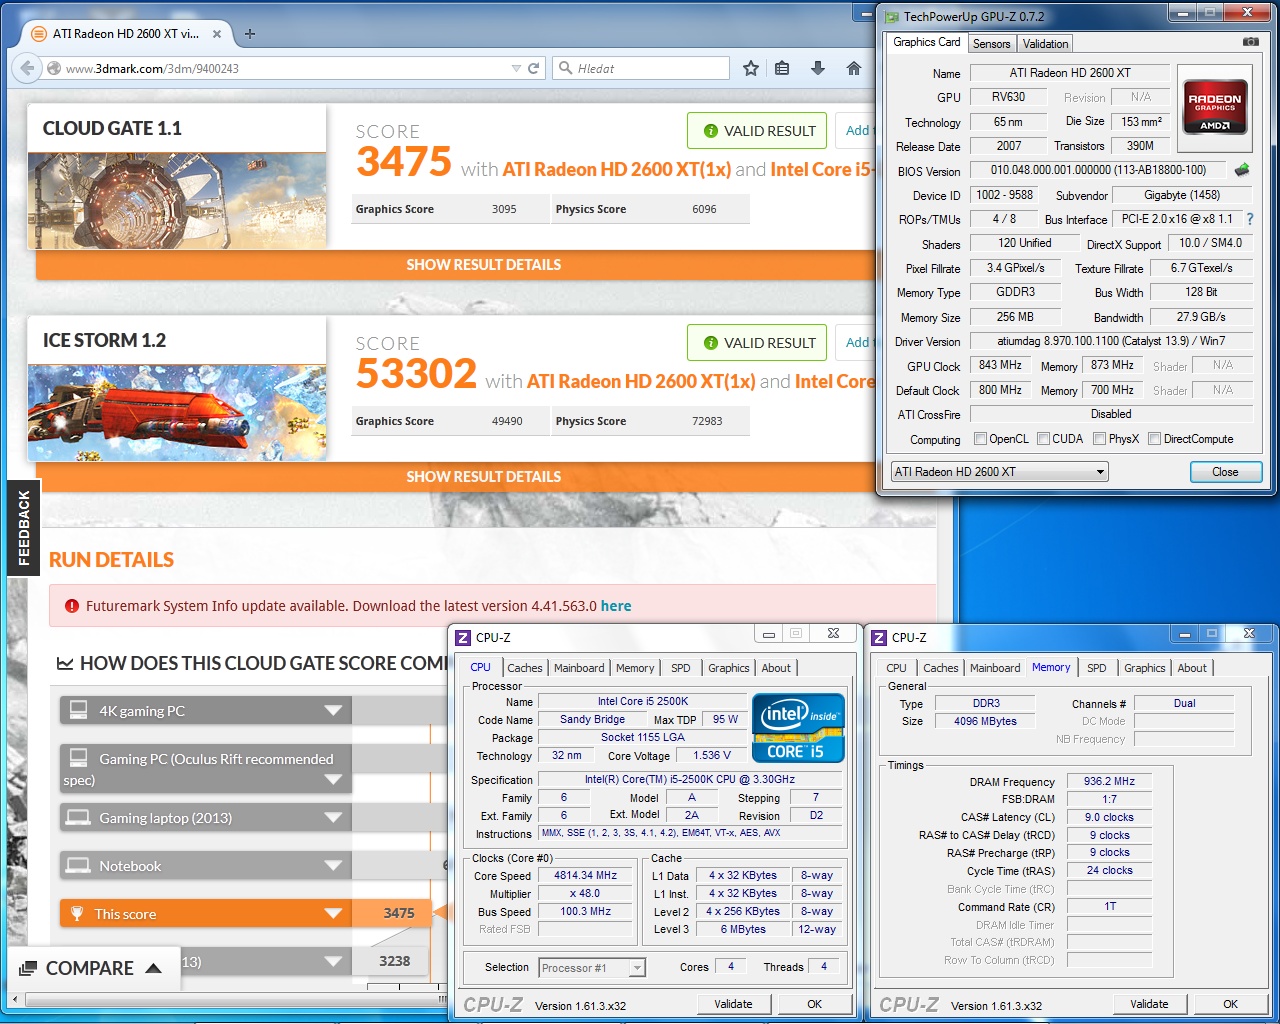Bookmark this page with the star icon

[x=751, y=68]
